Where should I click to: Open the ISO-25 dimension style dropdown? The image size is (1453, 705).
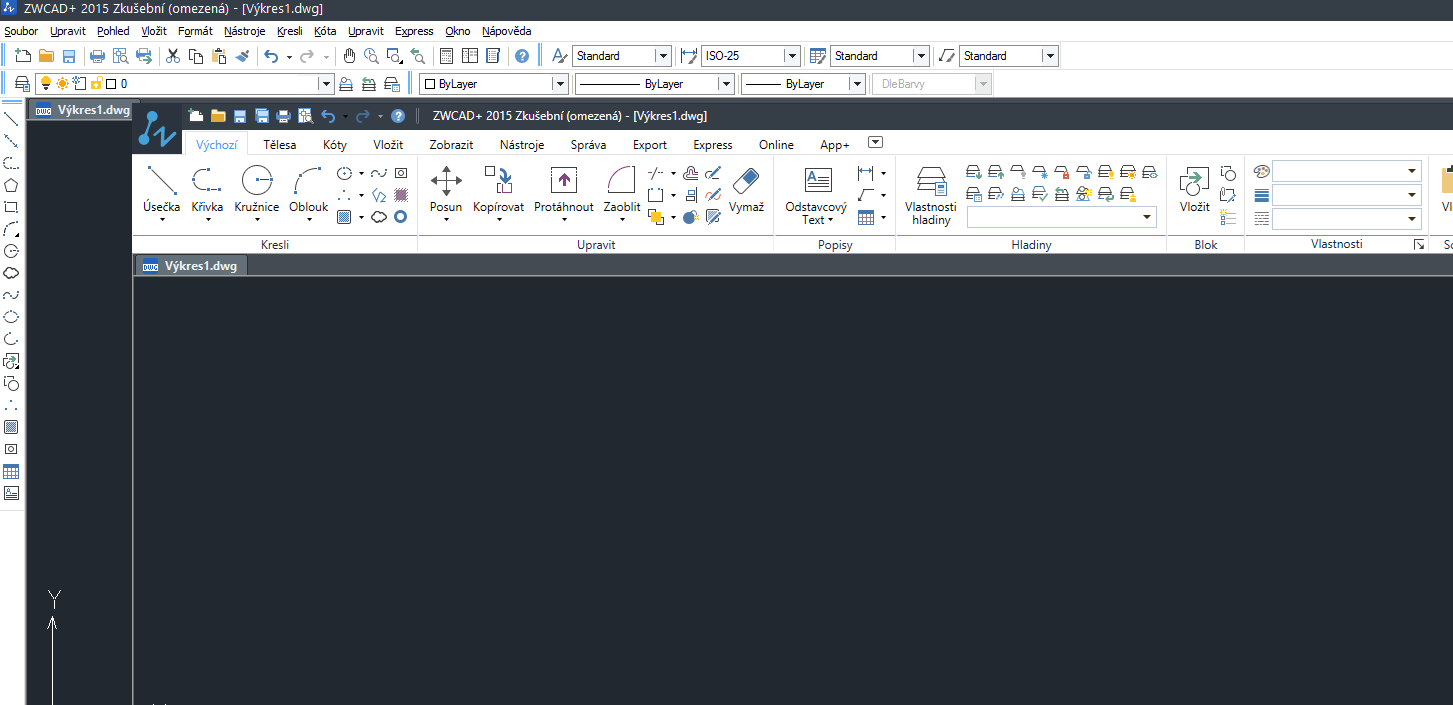(792, 56)
